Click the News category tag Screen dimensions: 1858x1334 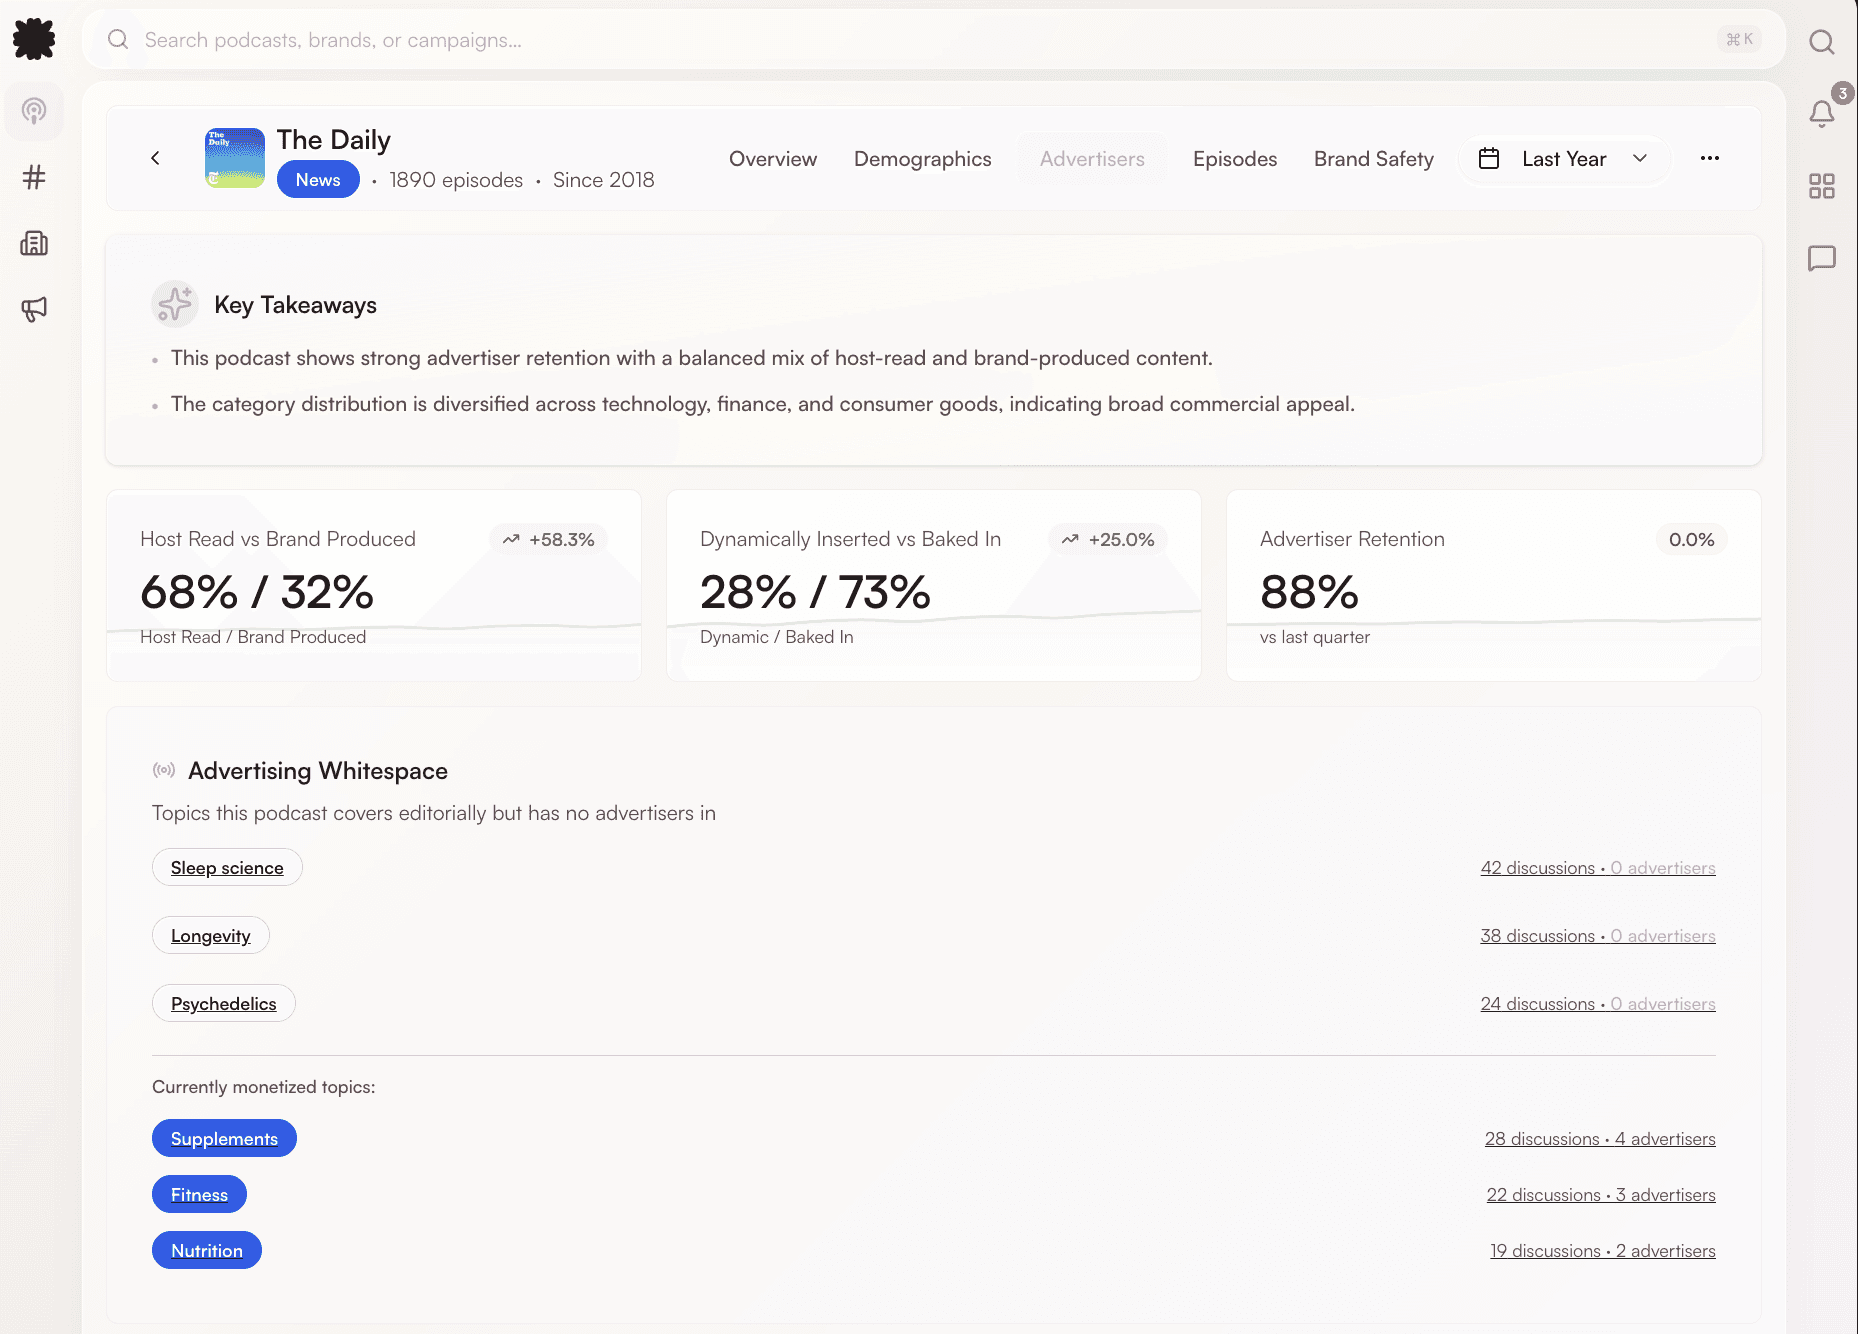pyautogui.click(x=318, y=180)
